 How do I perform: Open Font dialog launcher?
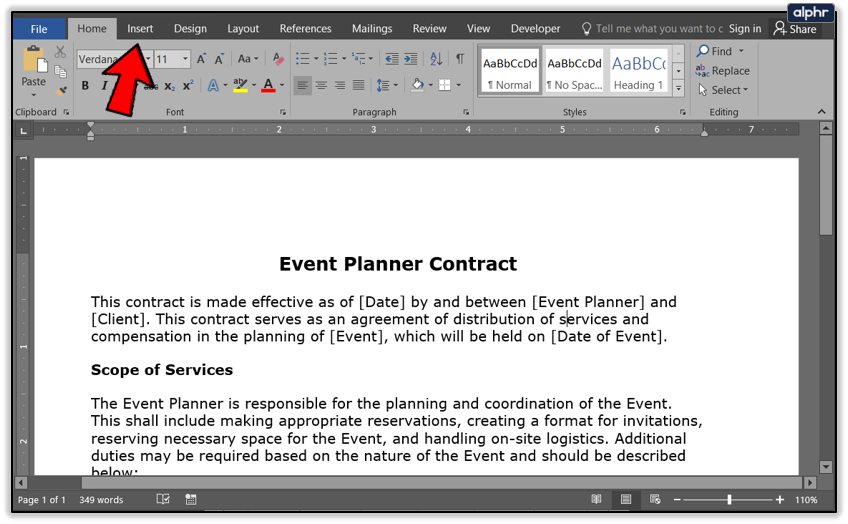282,112
